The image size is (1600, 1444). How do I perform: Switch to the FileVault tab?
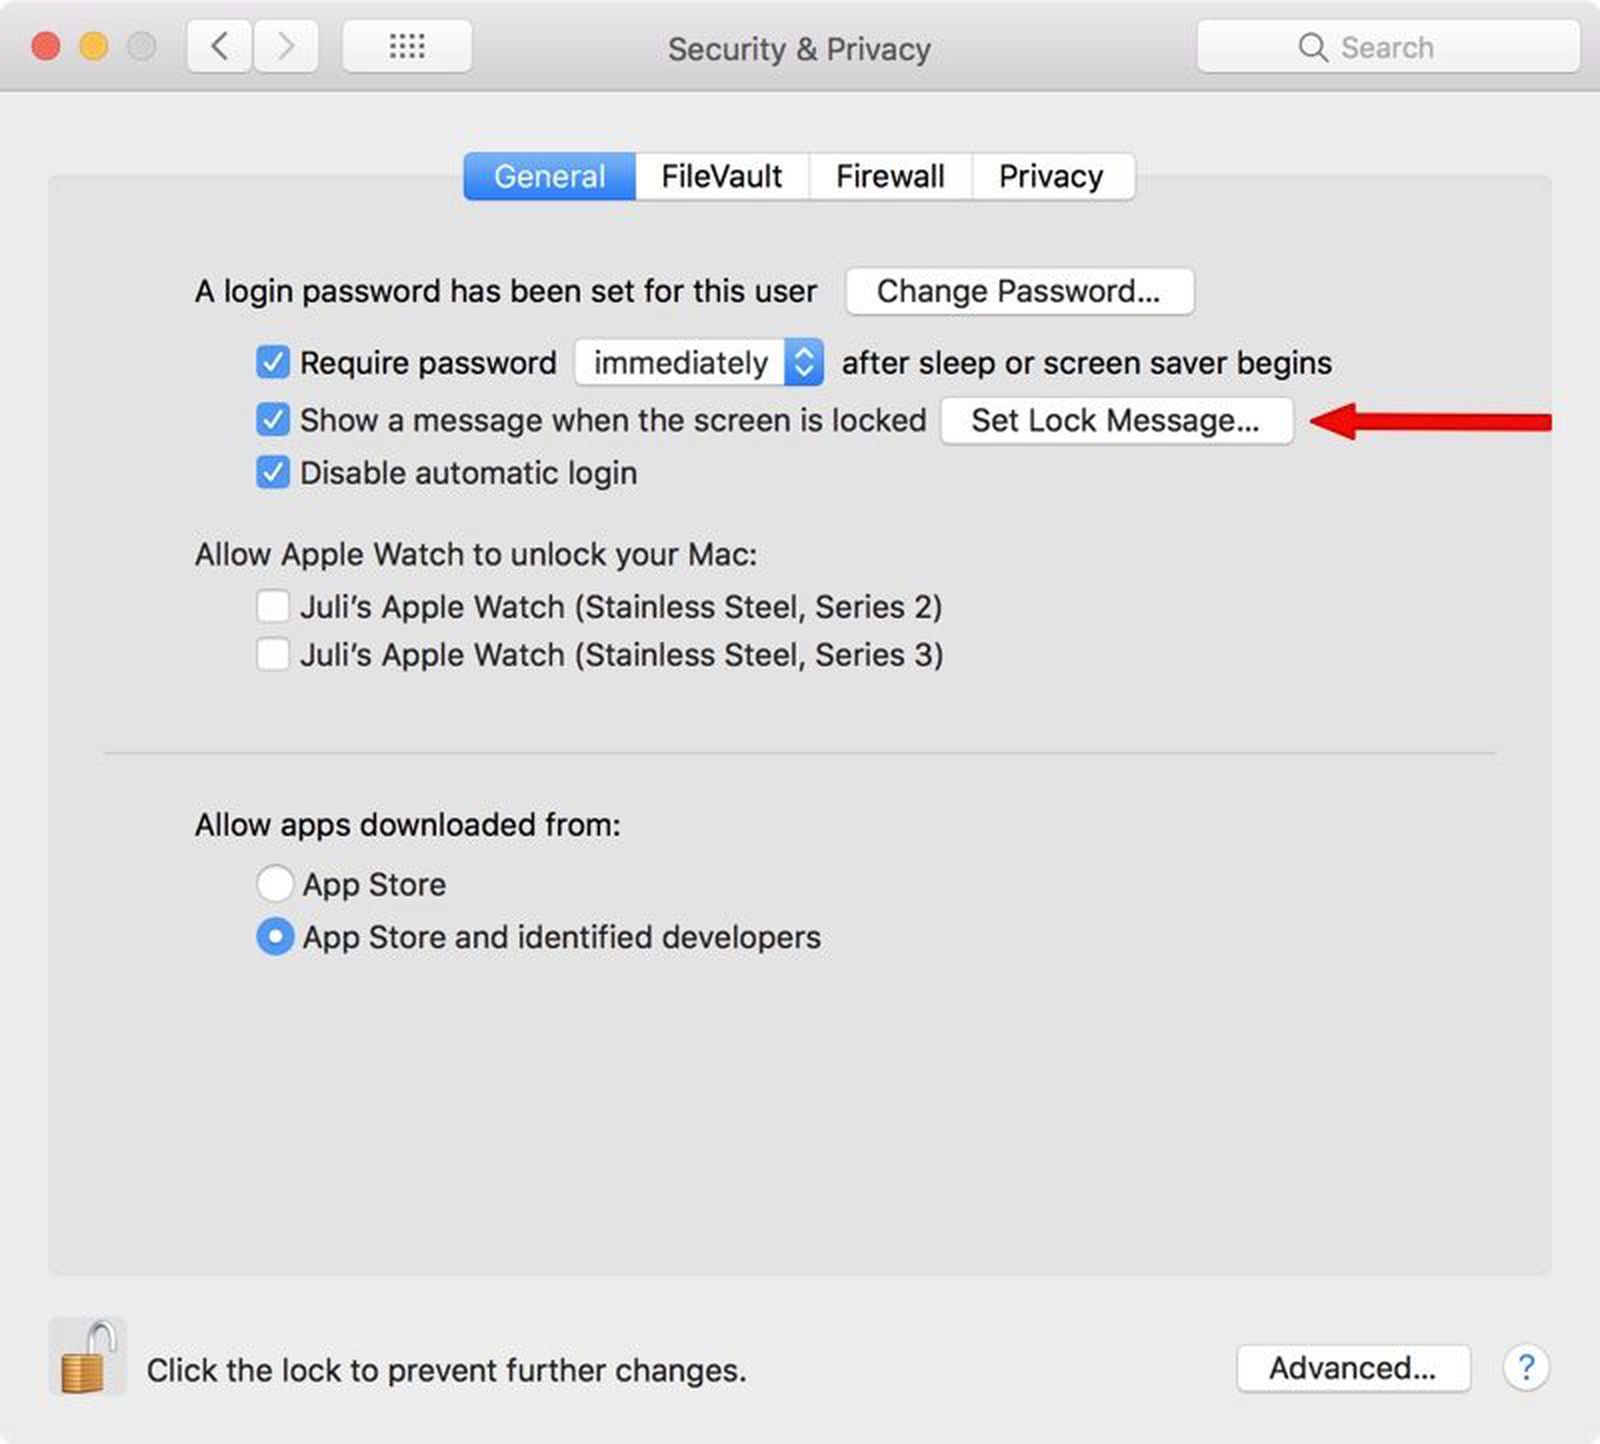coord(721,177)
